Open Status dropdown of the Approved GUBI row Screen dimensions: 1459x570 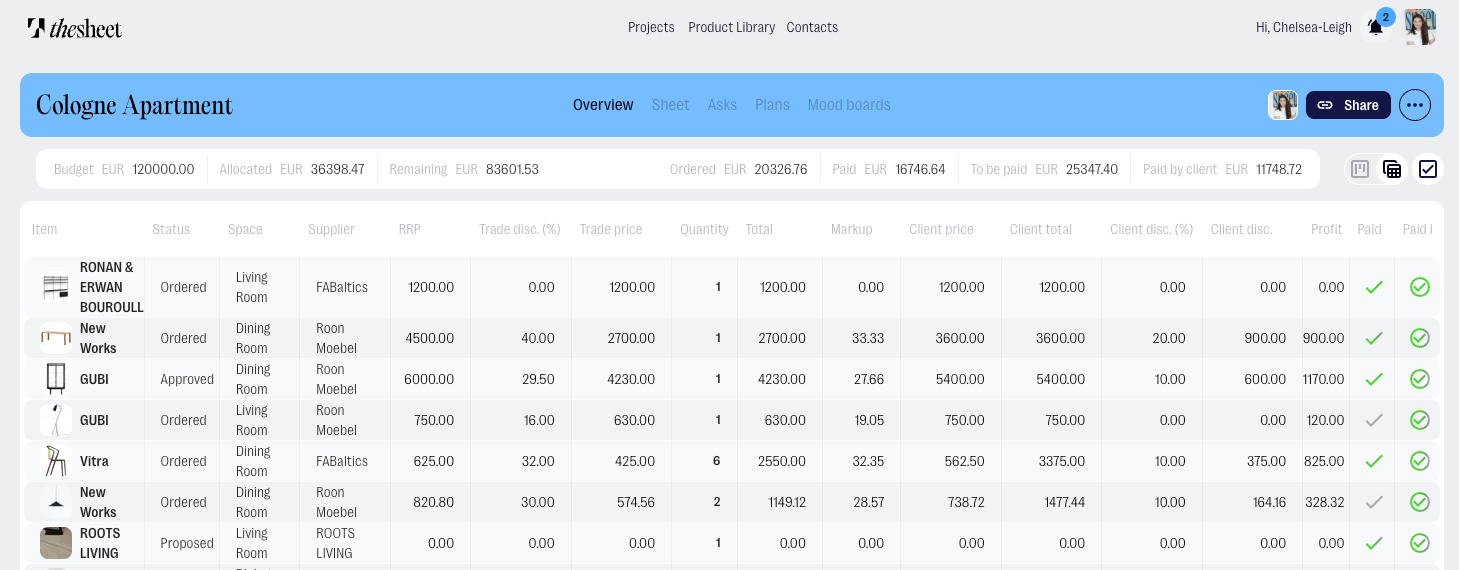pos(187,379)
